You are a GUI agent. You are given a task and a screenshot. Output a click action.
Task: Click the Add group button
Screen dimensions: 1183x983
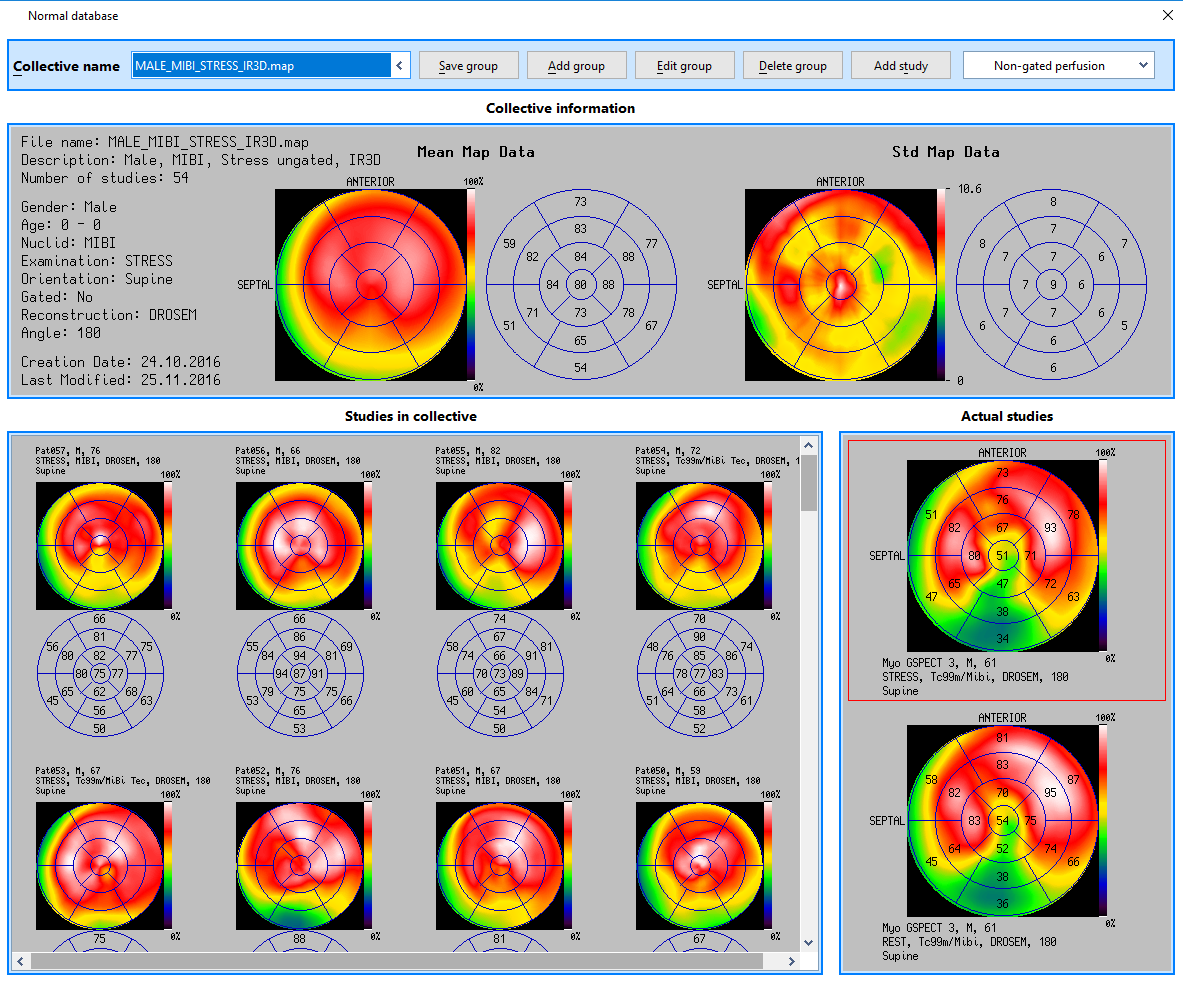[x=576, y=66]
